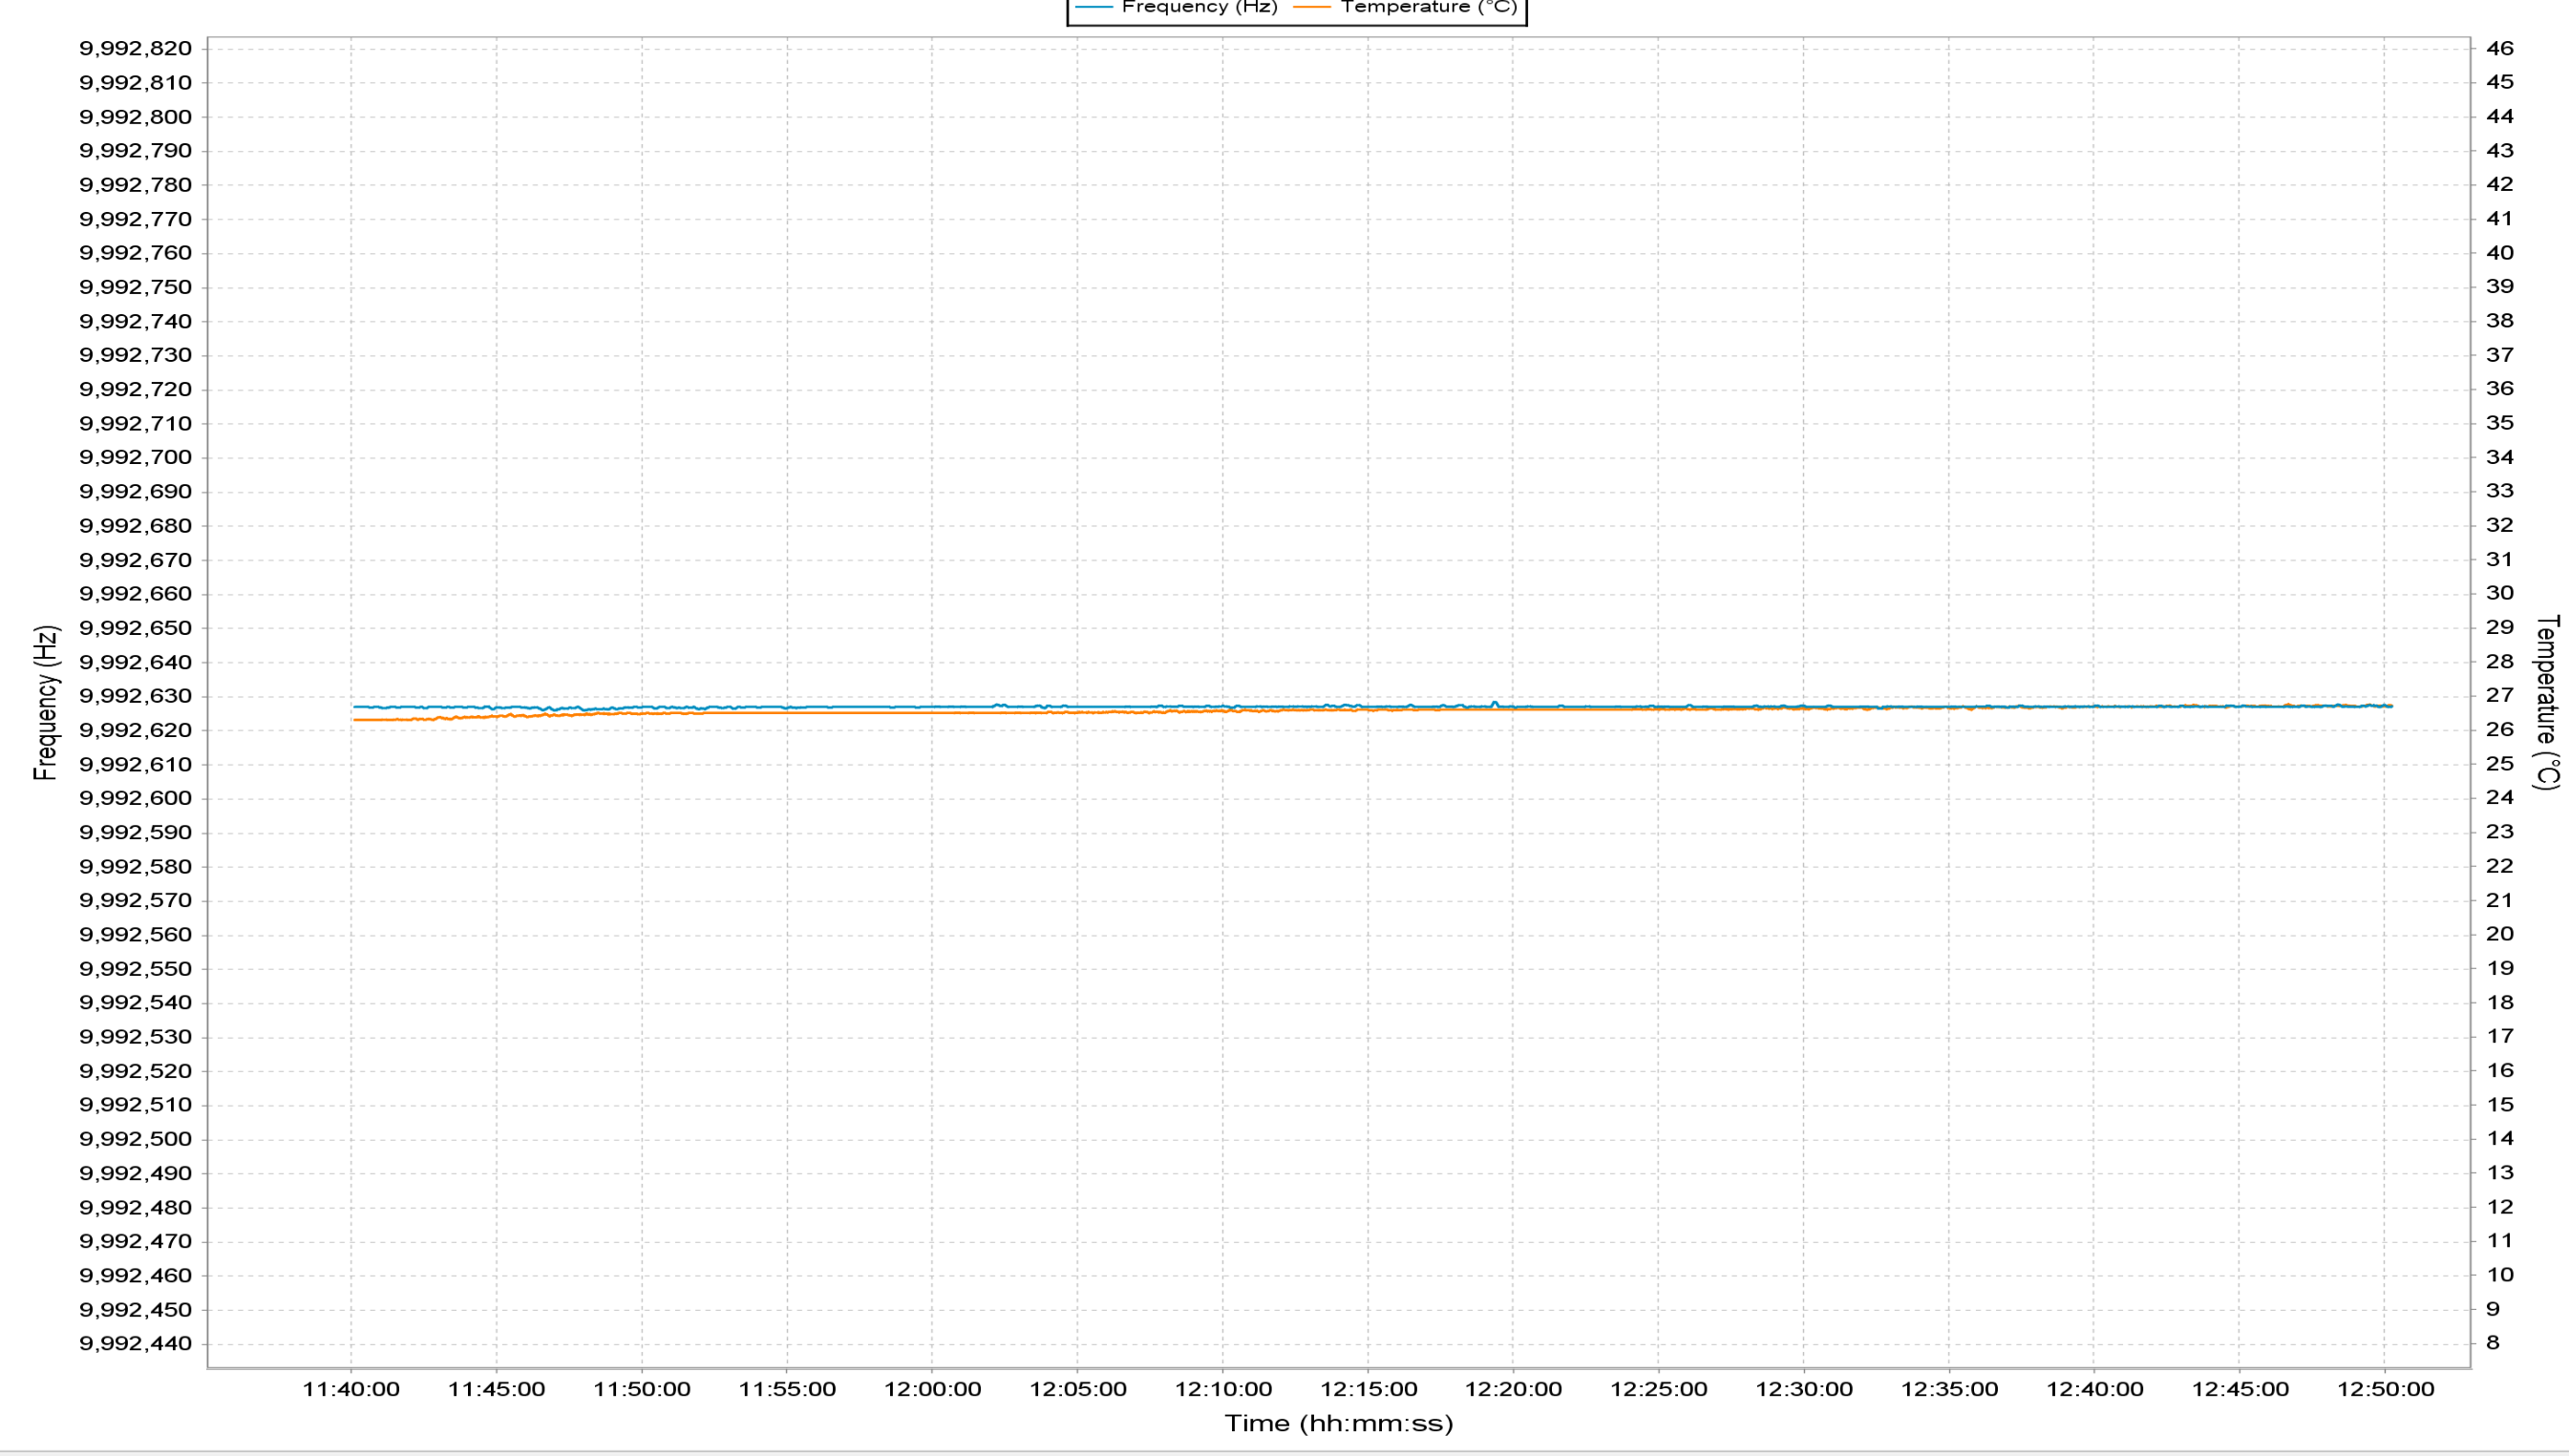Click the 12:30:00 time tick label
Screen dimensions: 2569x1456
(1804, 1389)
